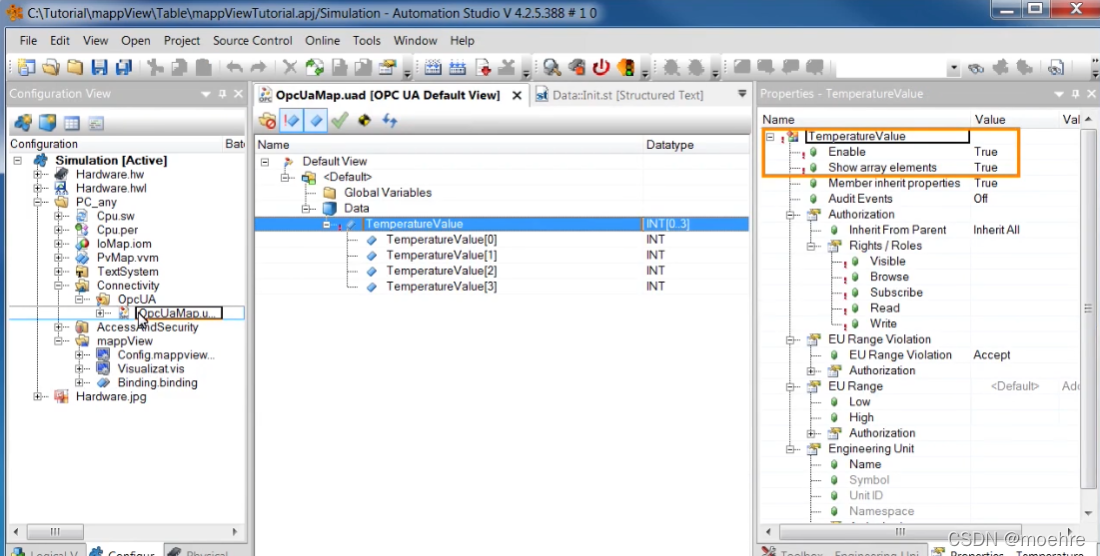Select TemperatureValue[2] row
Screen dimensions: 1100x556
pyautogui.click(x=502, y=271)
